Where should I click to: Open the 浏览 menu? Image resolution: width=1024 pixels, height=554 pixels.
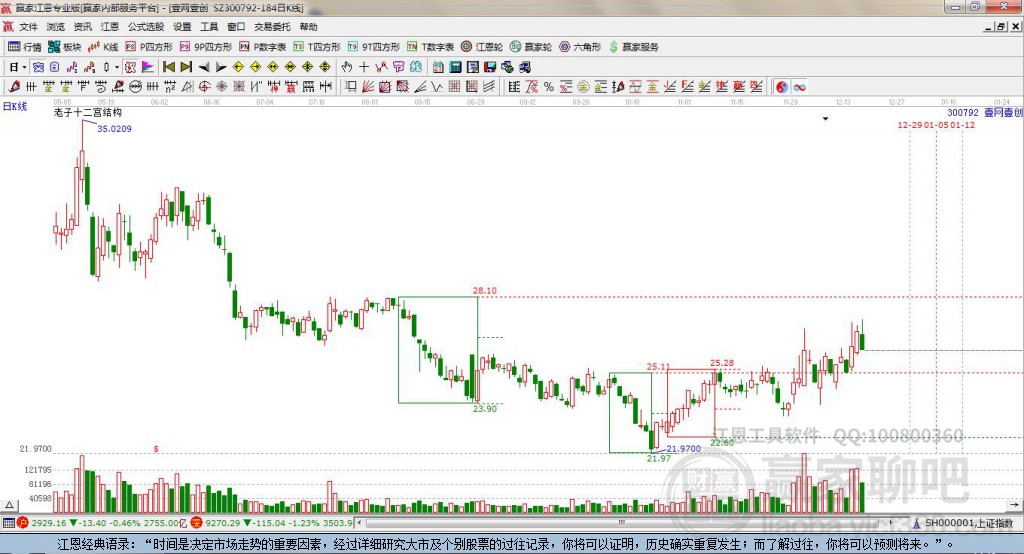click(x=56, y=27)
